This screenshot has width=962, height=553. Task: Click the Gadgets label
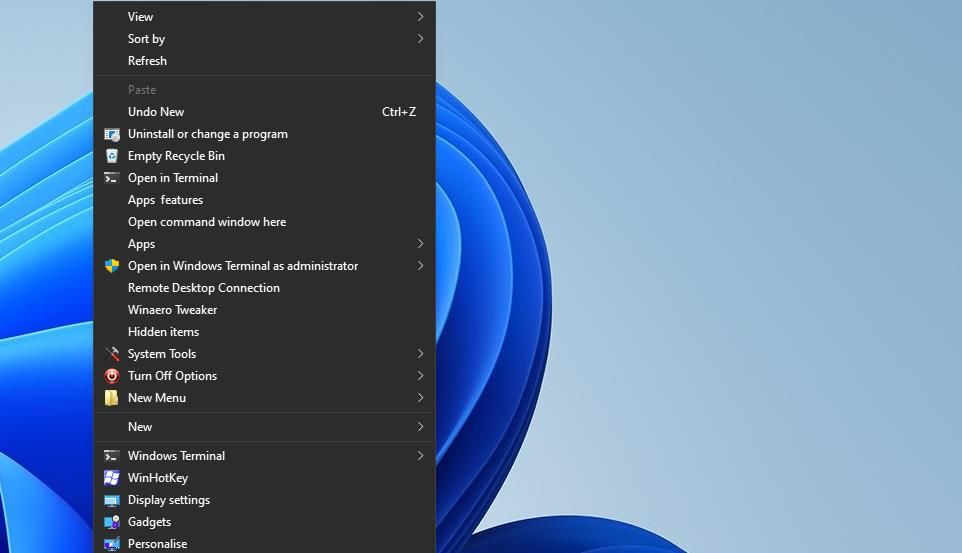click(x=149, y=522)
